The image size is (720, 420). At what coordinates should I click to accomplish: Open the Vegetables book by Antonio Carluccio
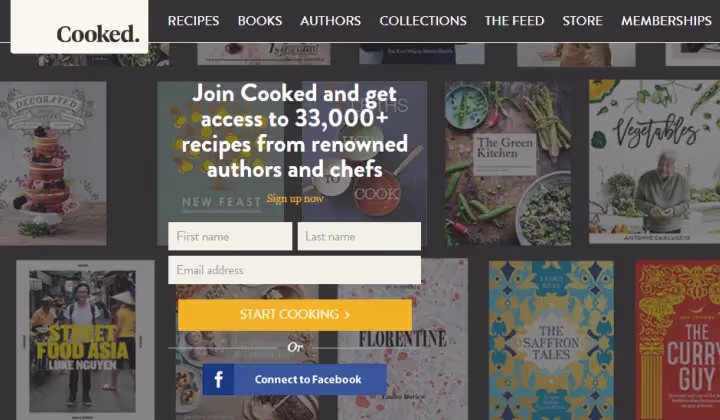pyautogui.click(x=654, y=162)
